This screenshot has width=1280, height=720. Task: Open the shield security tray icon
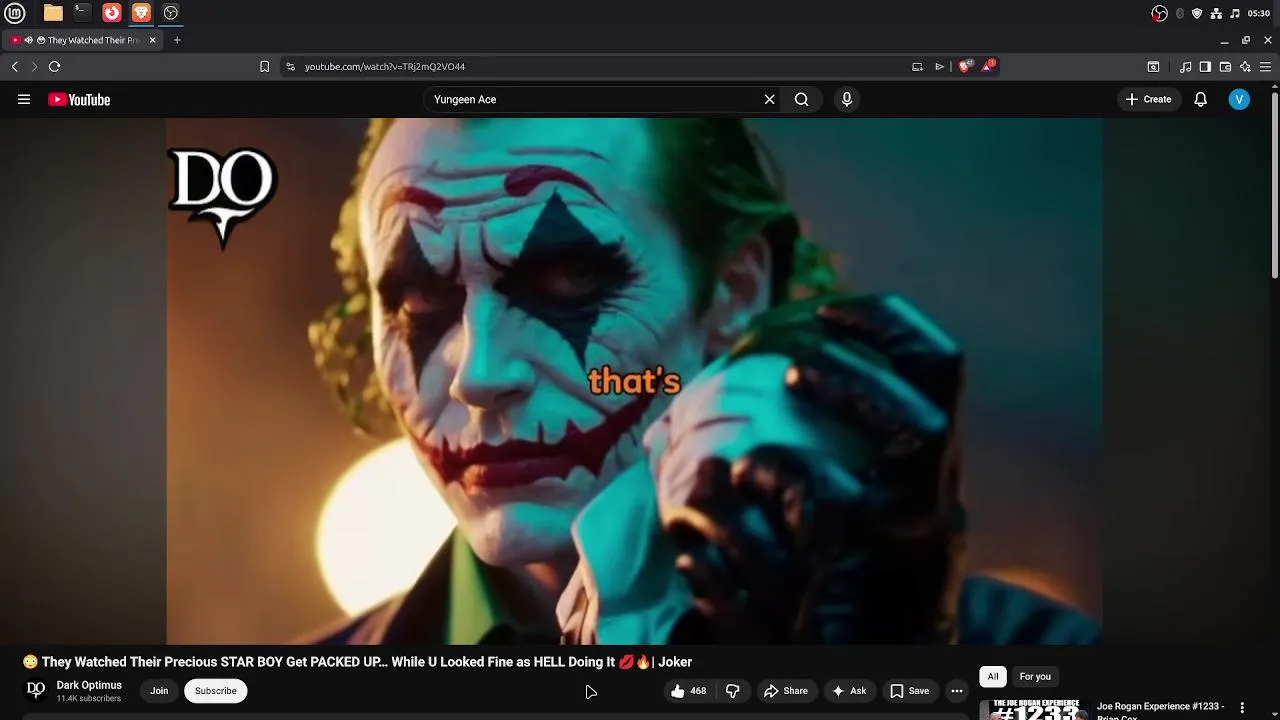click(x=1197, y=13)
